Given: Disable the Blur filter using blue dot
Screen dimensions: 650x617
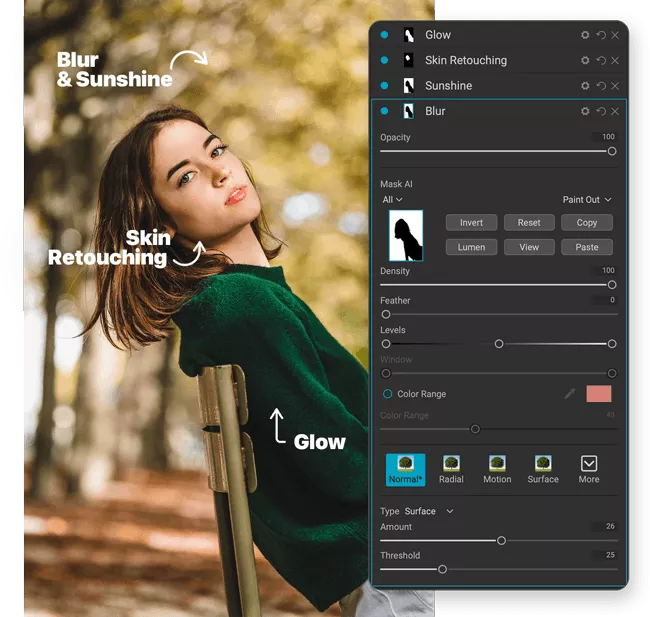Looking at the screenshot, I should (384, 111).
